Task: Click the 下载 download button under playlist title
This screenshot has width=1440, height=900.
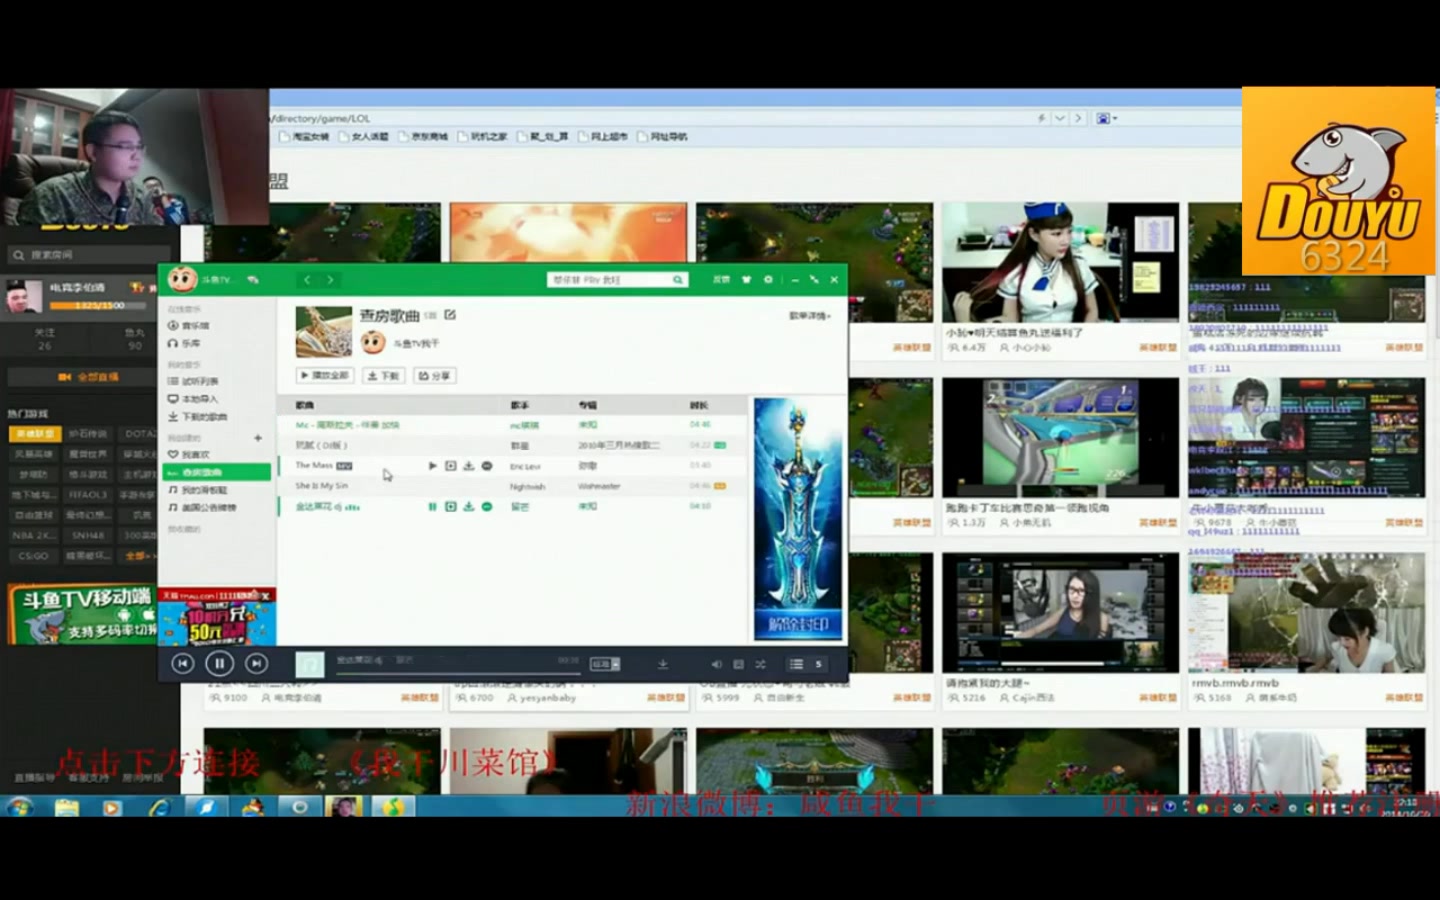Action: tap(382, 376)
